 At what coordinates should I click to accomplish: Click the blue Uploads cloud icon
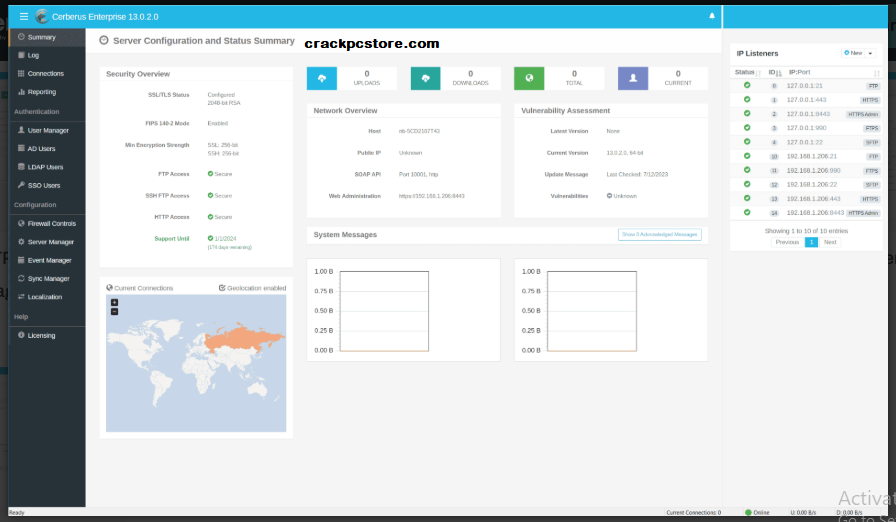click(x=322, y=78)
